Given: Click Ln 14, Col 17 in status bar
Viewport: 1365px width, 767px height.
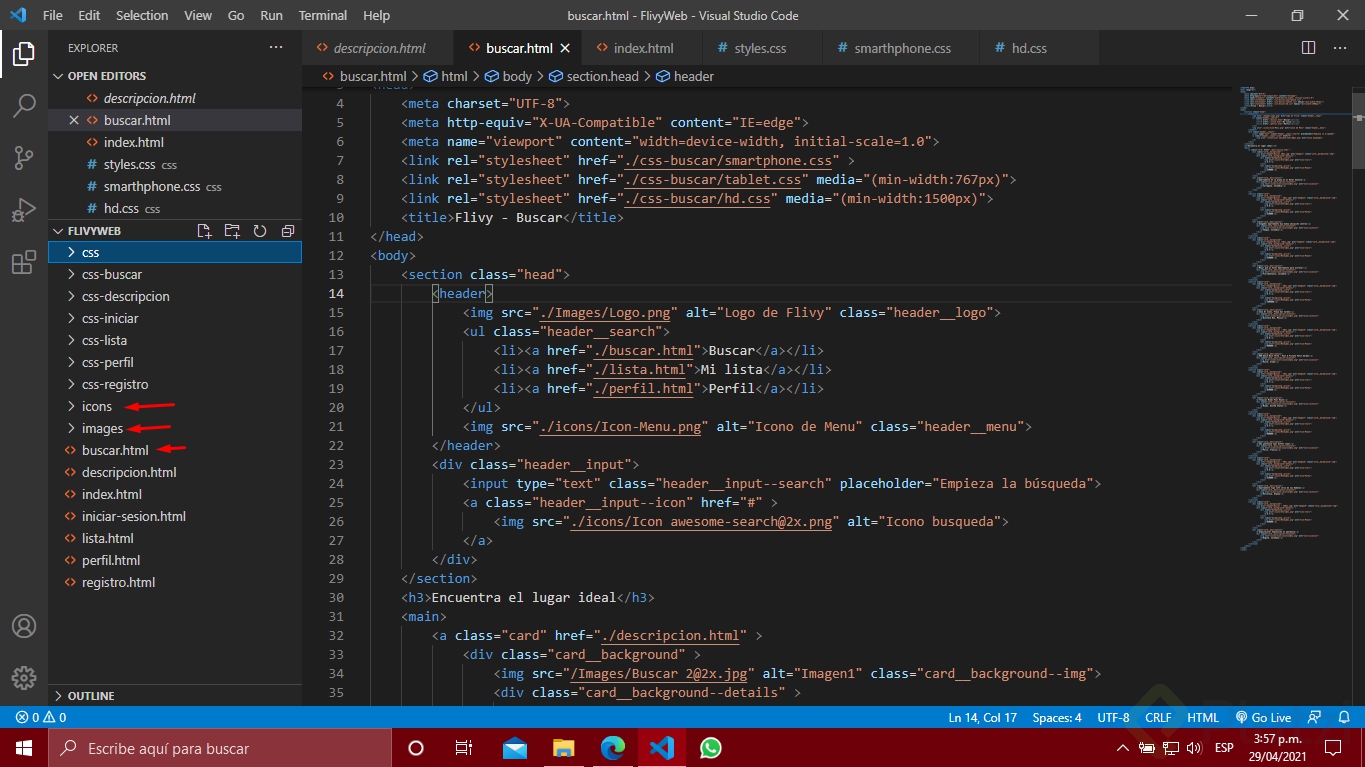Looking at the screenshot, I should point(982,717).
